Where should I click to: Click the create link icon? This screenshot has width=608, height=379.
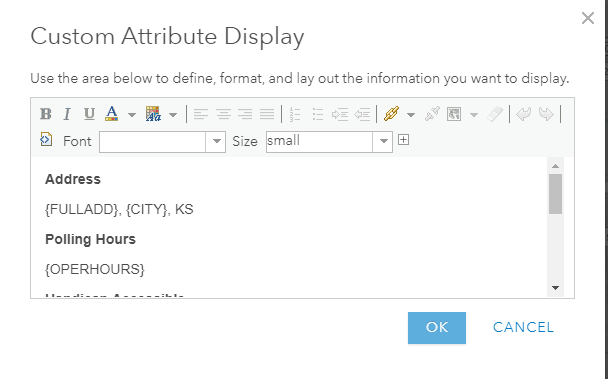pyautogui.click(x=392, y=114)
